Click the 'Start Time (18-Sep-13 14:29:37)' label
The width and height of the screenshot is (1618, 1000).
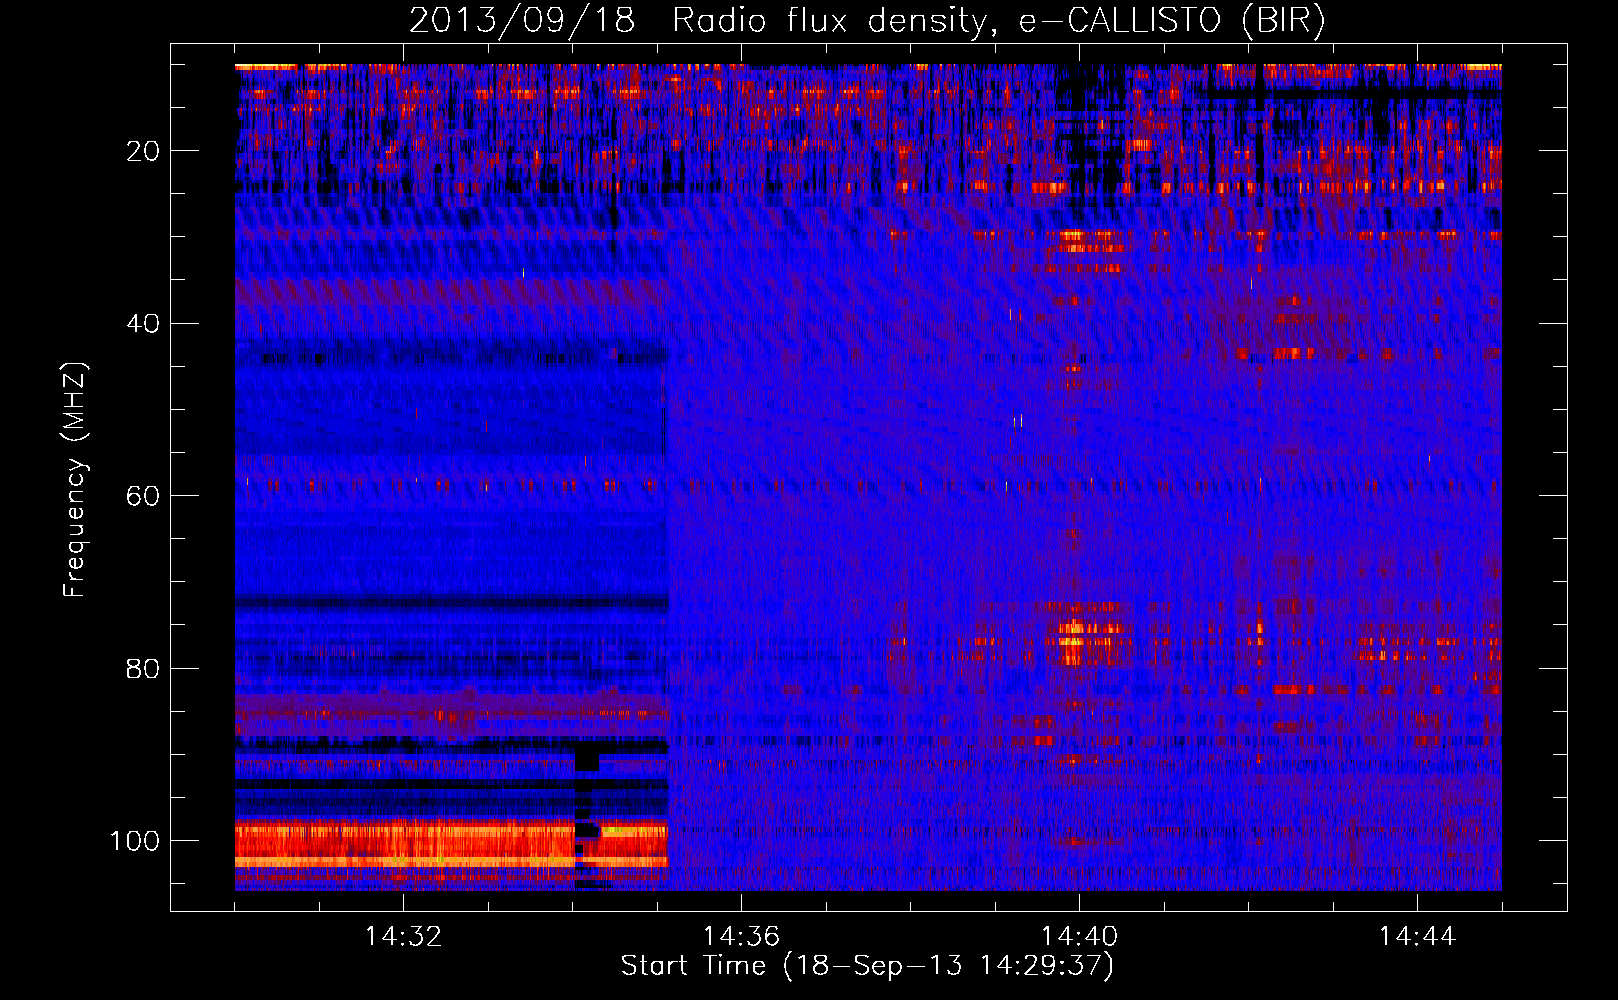(867, 966)
